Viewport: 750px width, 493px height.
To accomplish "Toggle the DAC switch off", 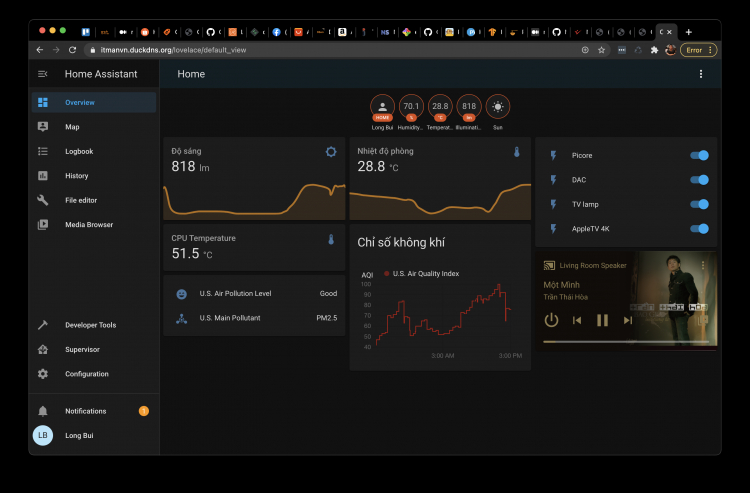I will [x=699, y=180].
